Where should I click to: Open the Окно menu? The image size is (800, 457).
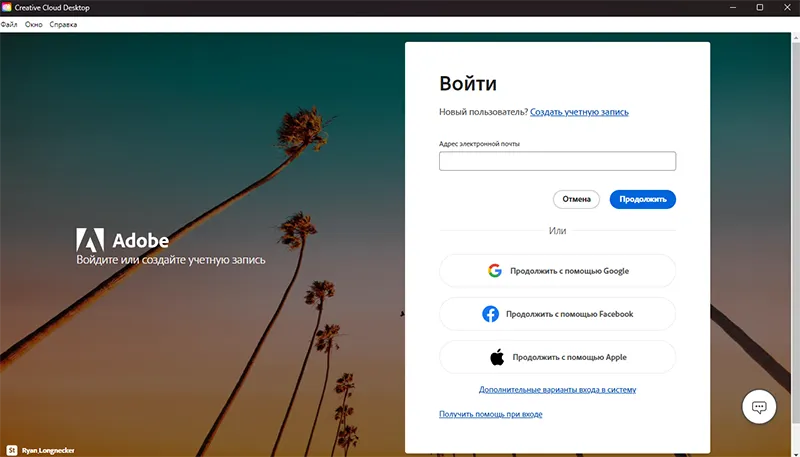pos(33,23)
